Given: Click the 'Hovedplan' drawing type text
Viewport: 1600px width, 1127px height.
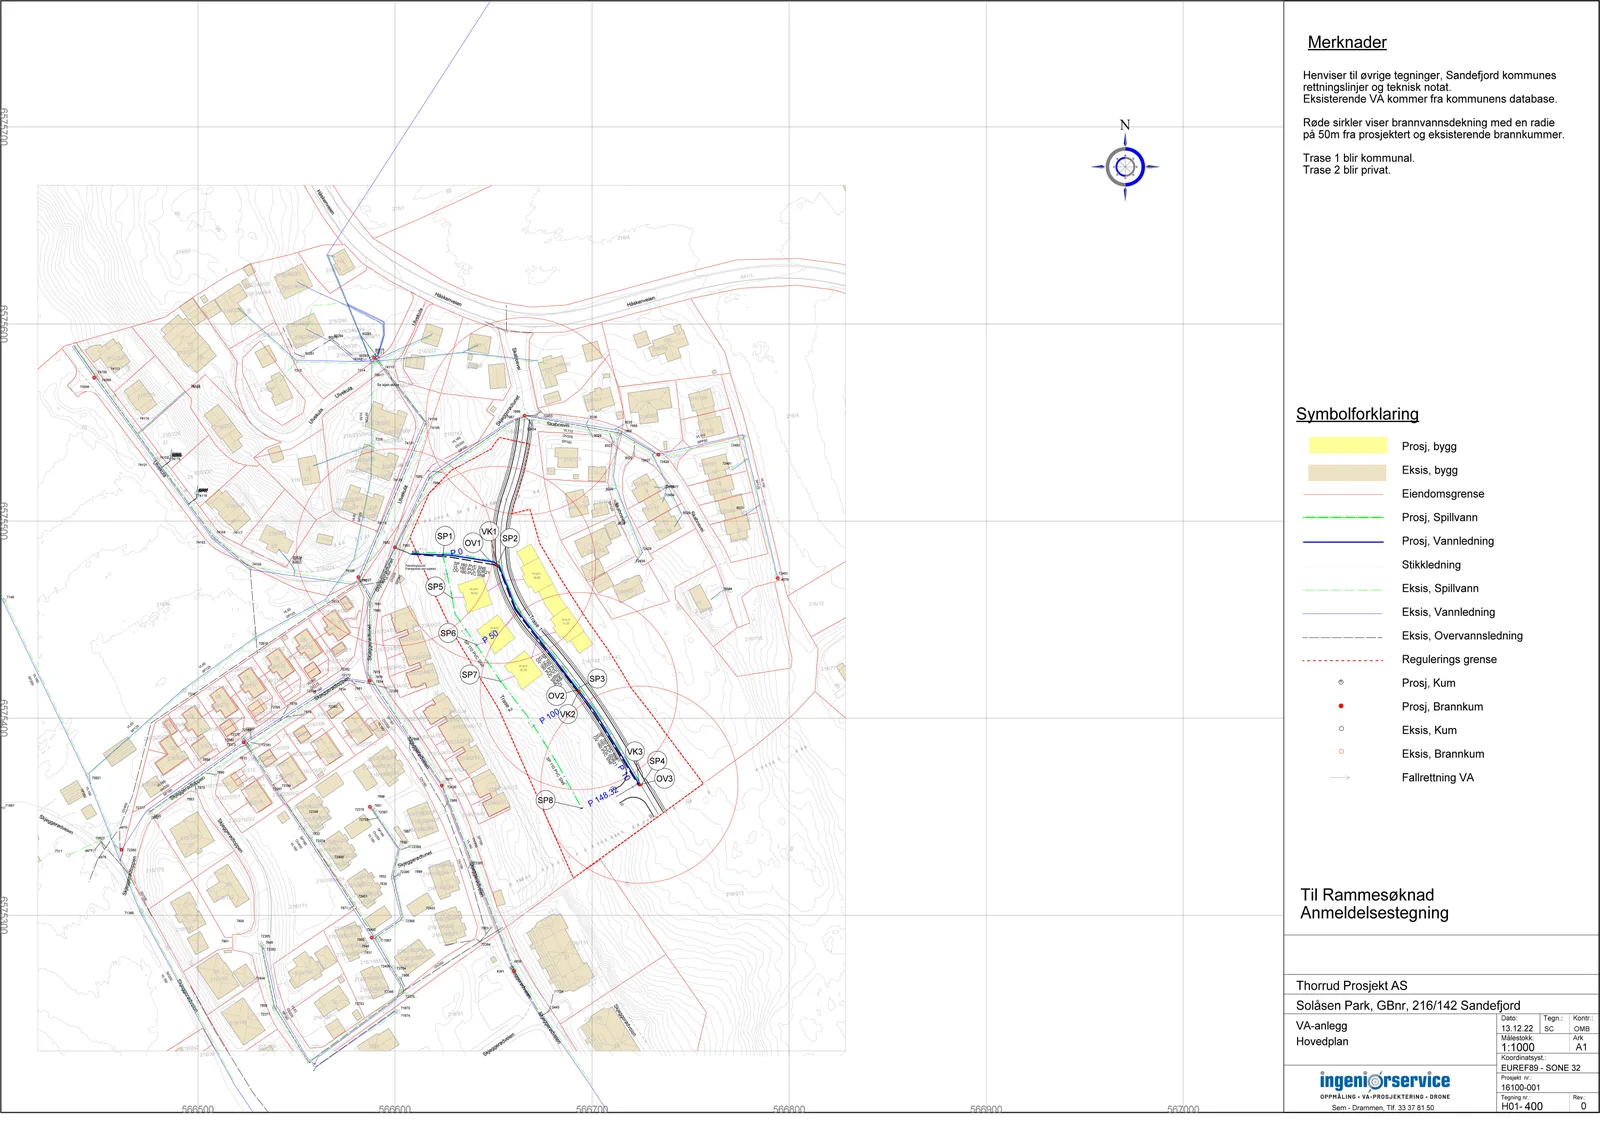Looking at the screenshot, I should point(1322,1042).
